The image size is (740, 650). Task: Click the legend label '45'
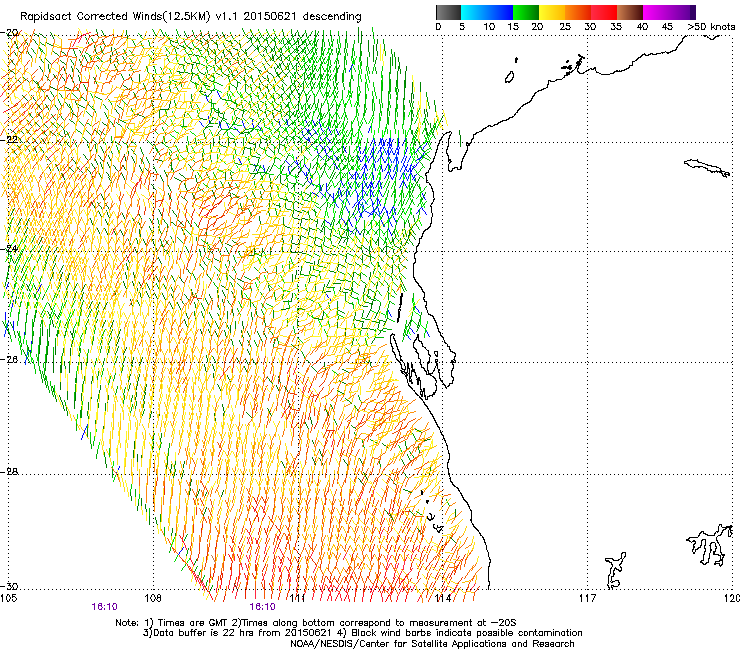click(x=667, y=27)
